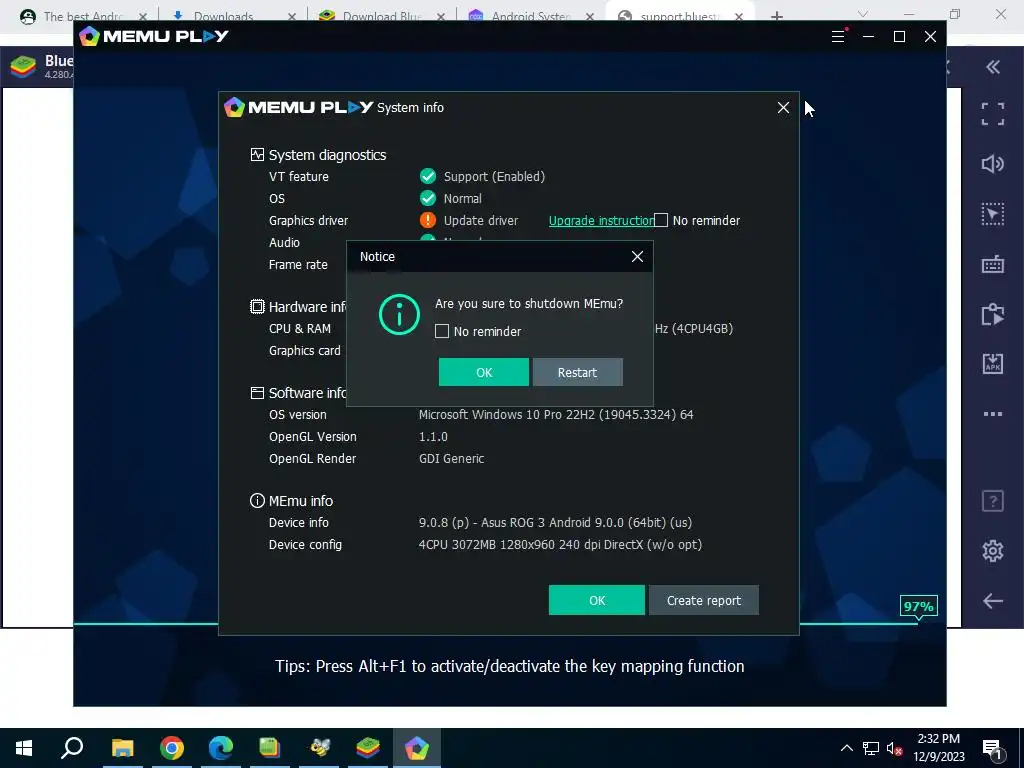
Task: Install APK via MEmu sidebar APK icon
Action: tap(993, 364)
